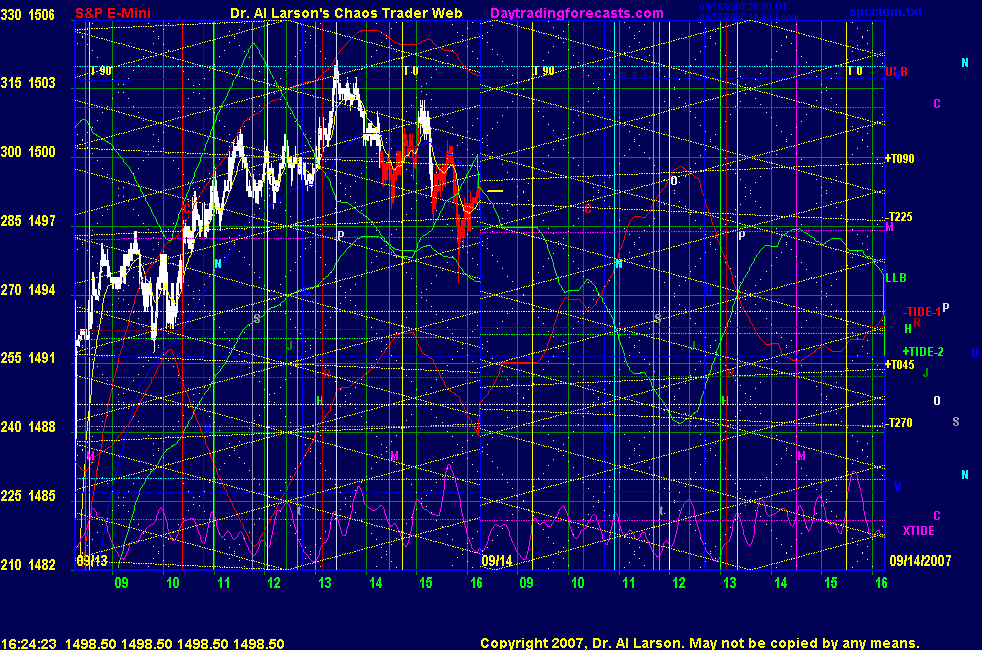Click the Dr. Al Larson's Chaos Trader Web heading
Image resolution: width=982 pixels, height=650 pixels.
[346, 13]
